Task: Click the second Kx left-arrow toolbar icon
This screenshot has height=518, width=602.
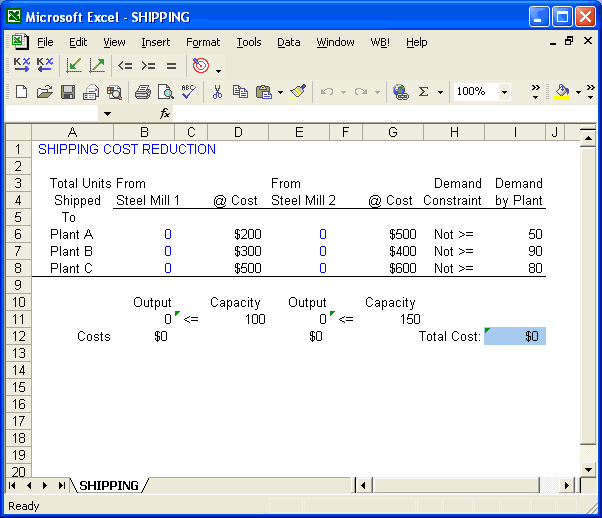Action: [45, 65]
